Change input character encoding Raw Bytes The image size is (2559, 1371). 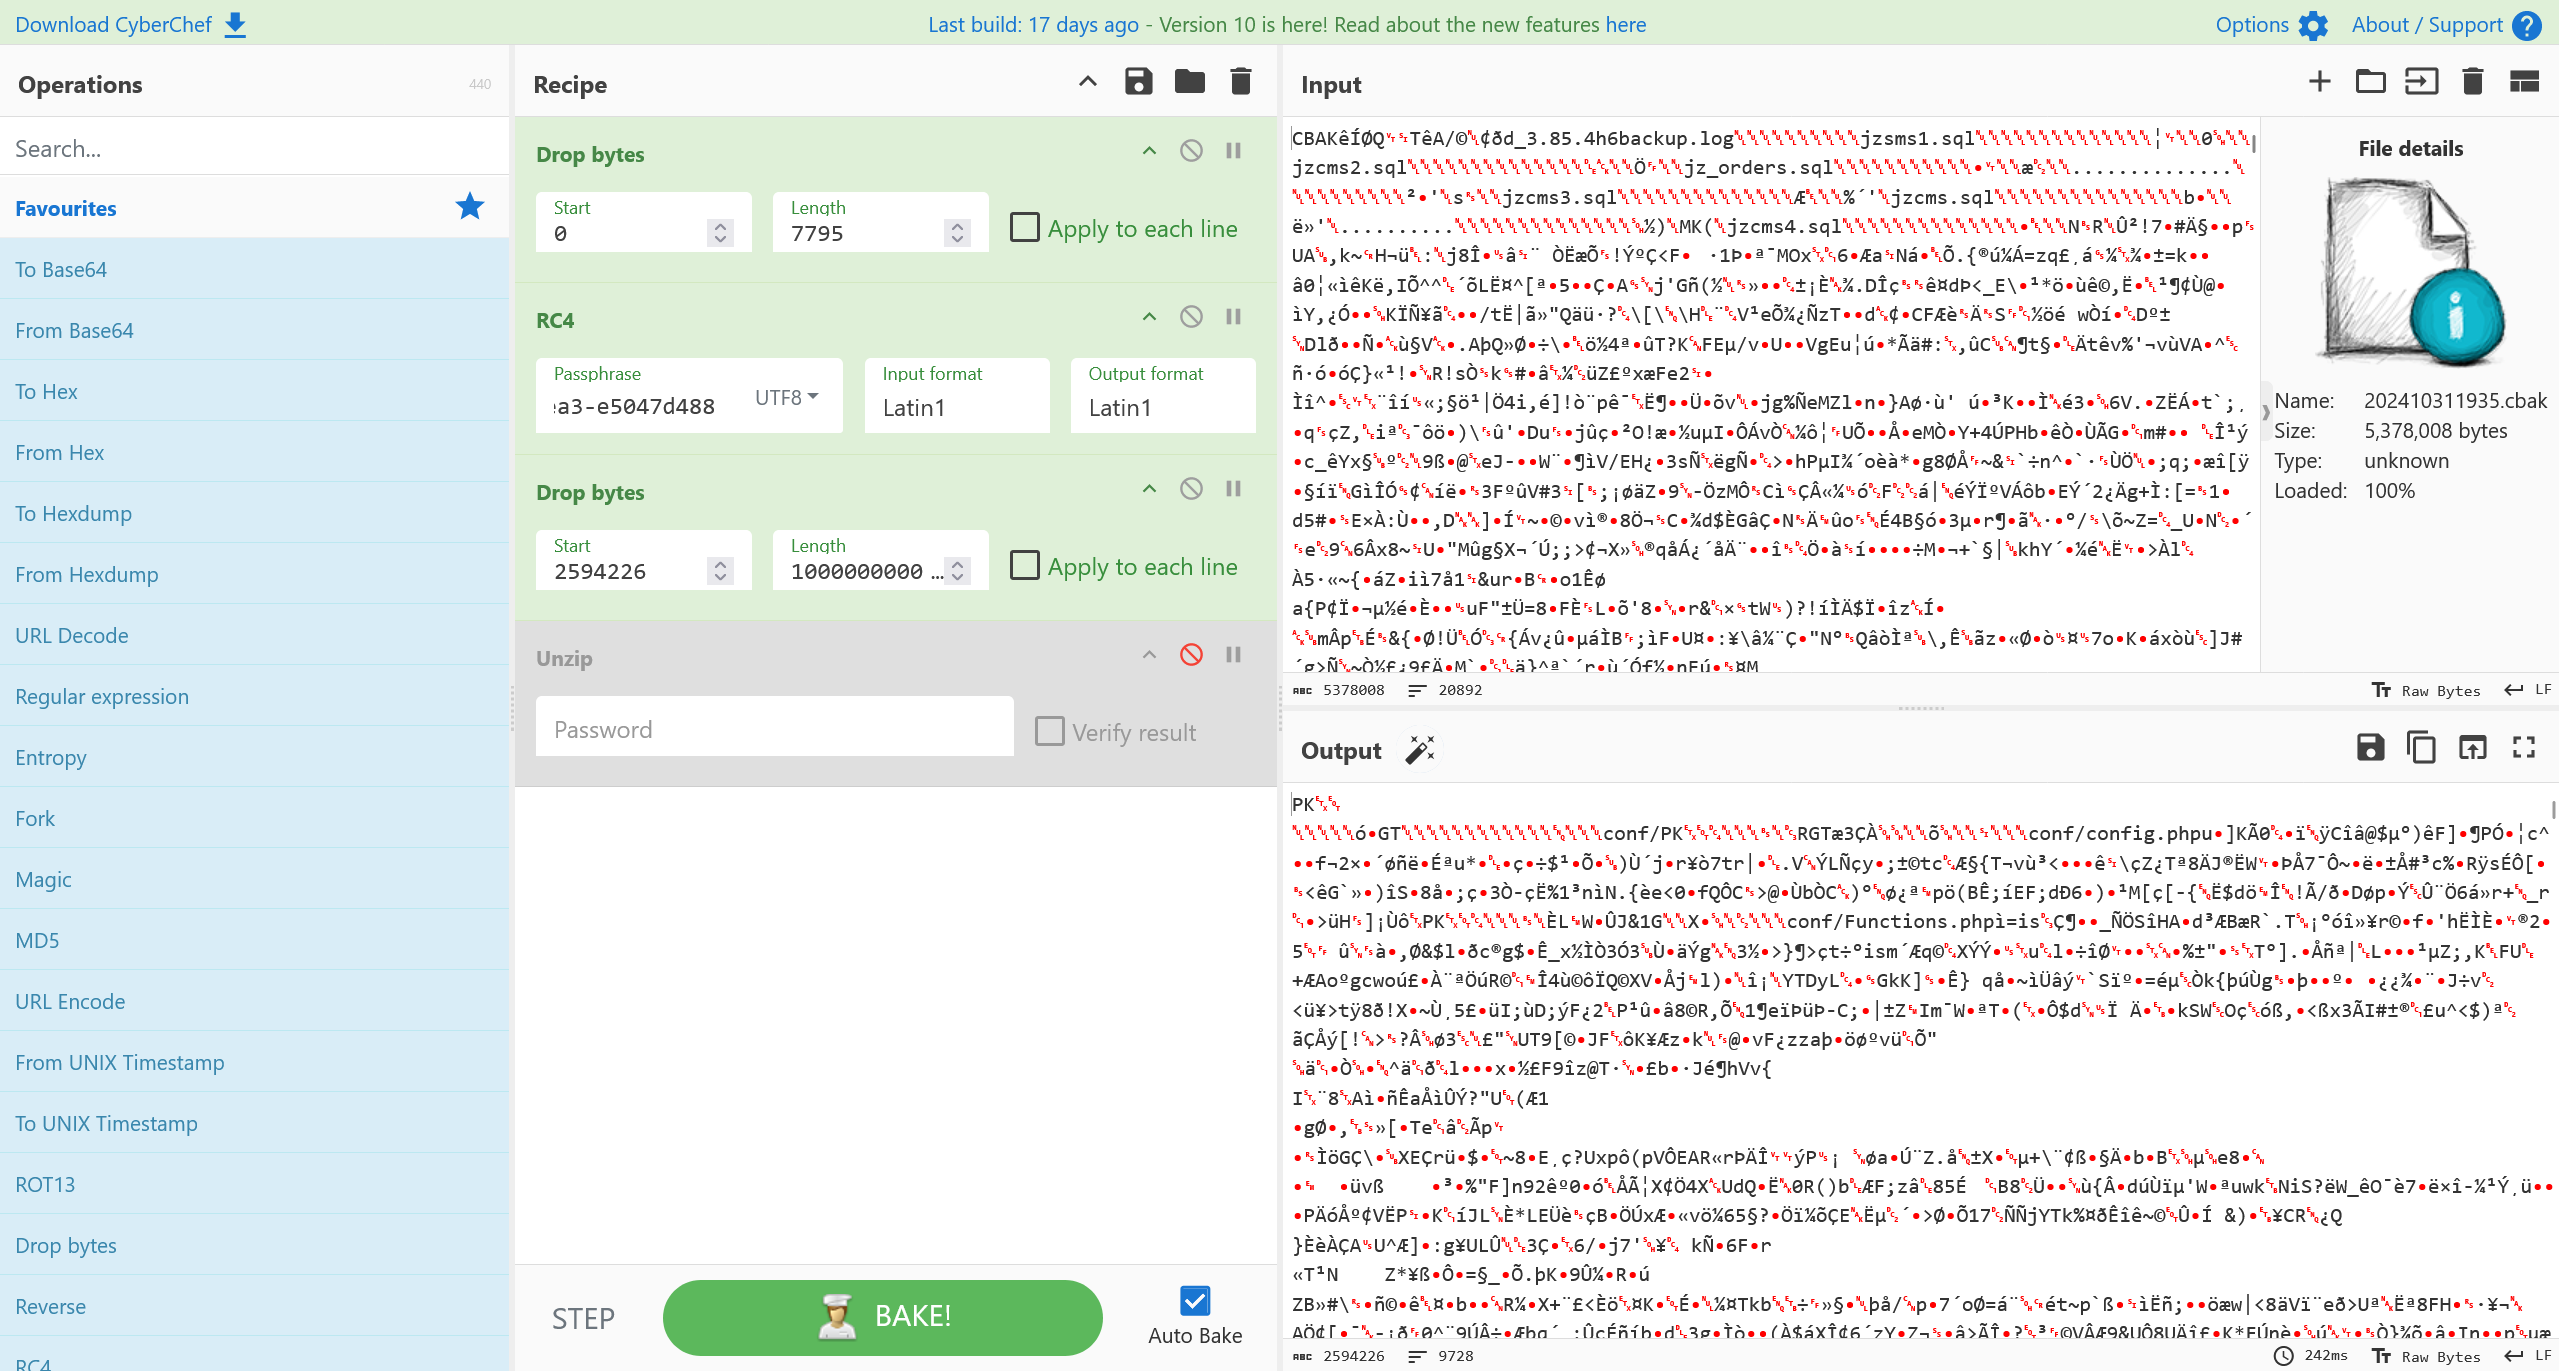click(x=2427, y=690)
